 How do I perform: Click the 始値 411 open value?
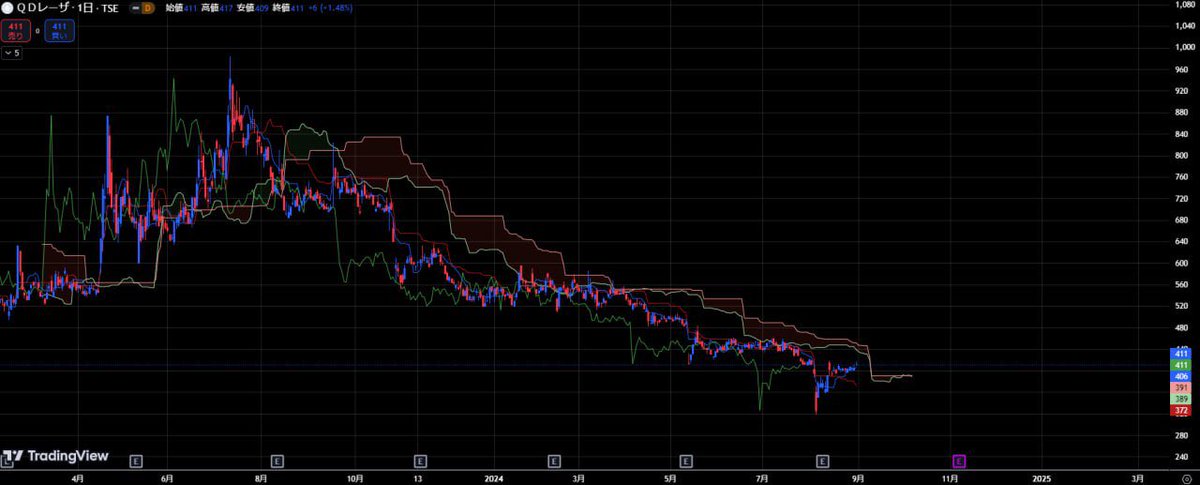coord(181,7)
